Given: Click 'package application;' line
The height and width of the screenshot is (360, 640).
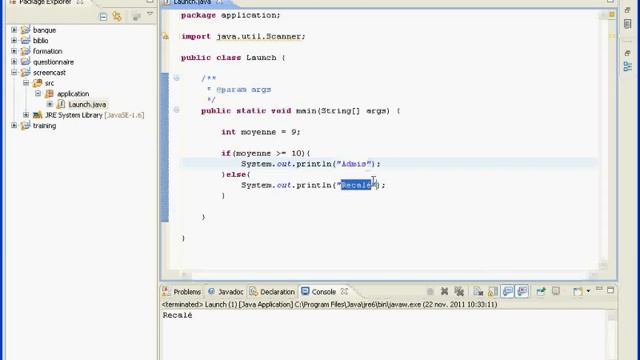Looking at the screenshot, I should pos(231,15).
